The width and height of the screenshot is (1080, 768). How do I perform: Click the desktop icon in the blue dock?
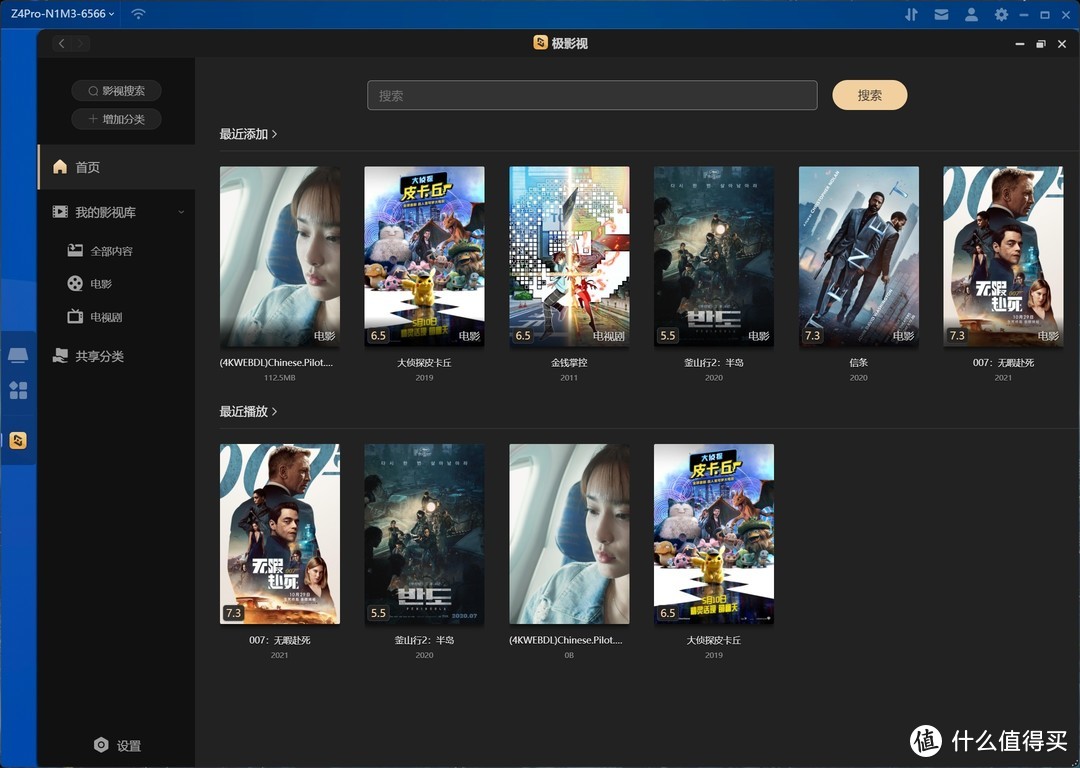[18, 353]
